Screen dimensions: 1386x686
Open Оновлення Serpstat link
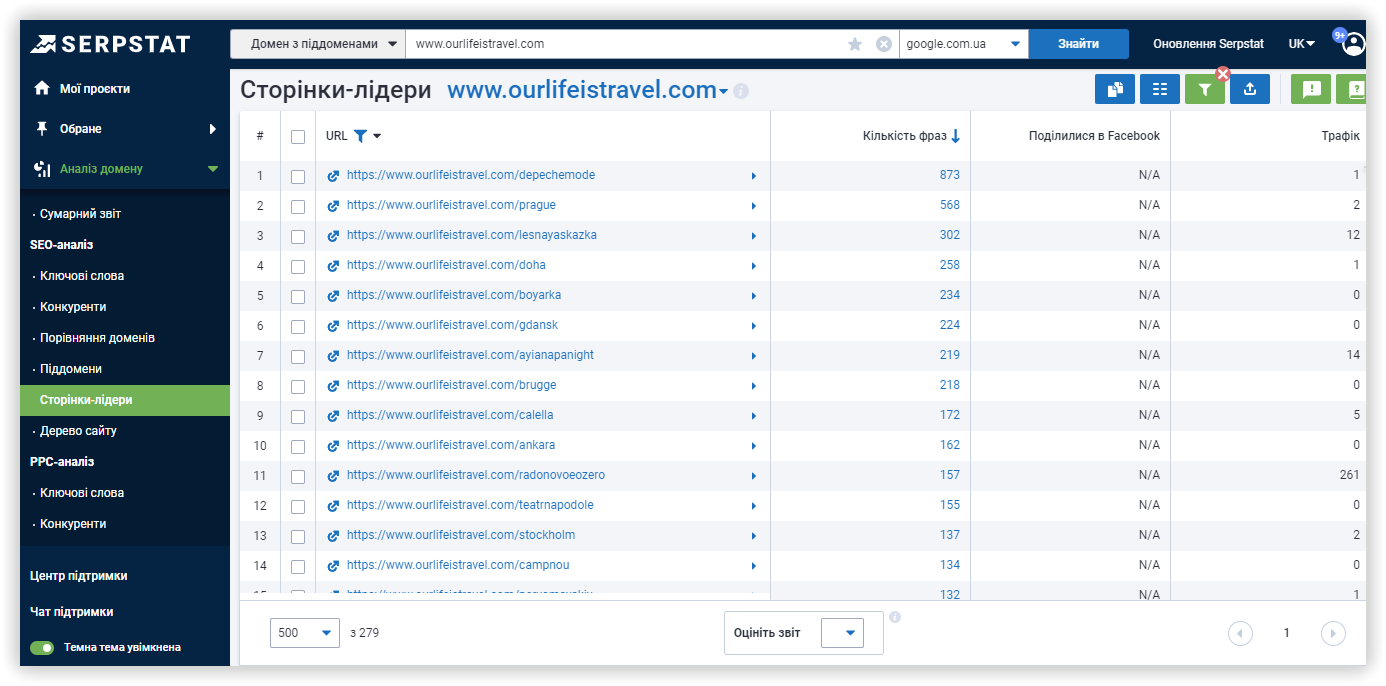[1208, 44]
